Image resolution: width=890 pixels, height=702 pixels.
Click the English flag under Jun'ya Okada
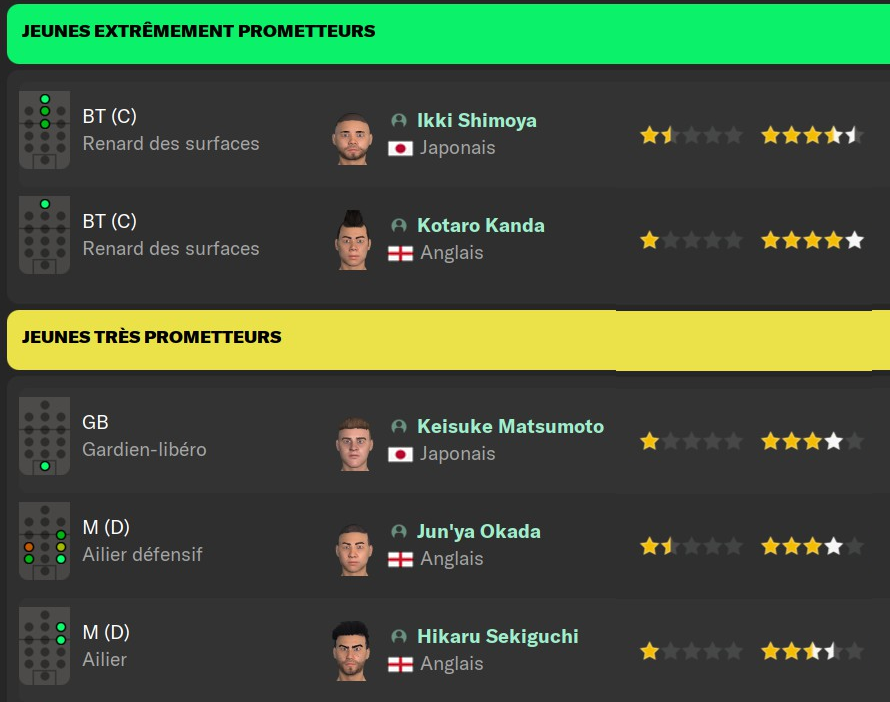[400, 560]
